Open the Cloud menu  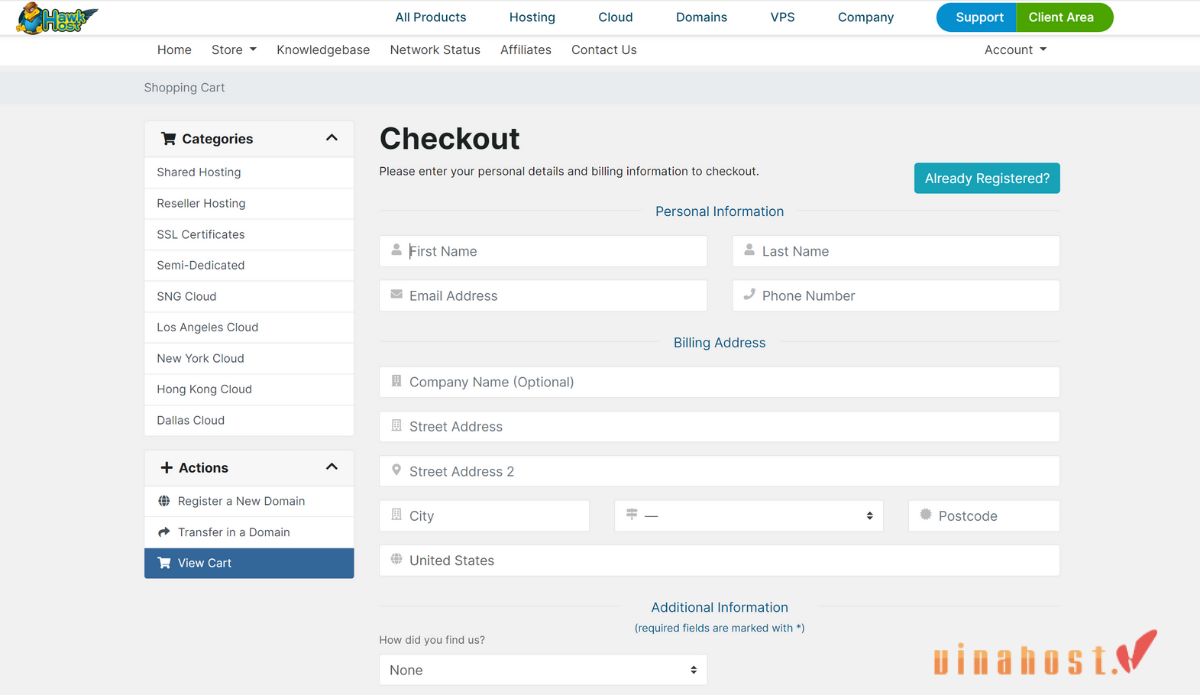pyautogui.click(x=616, y=17)
